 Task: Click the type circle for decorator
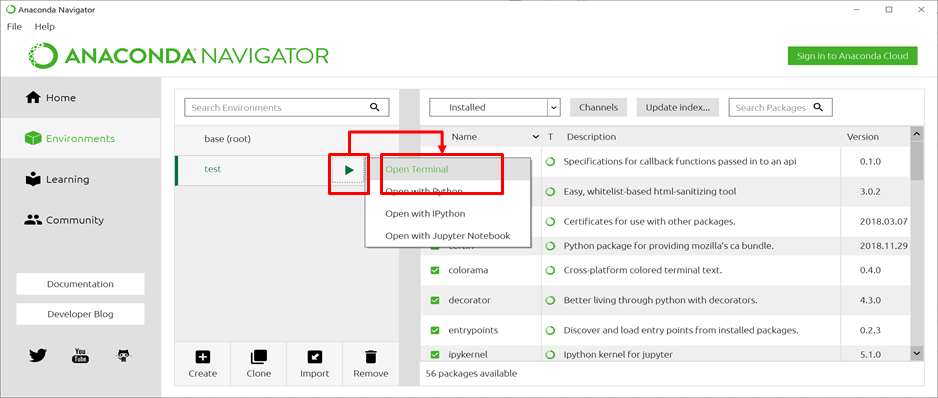point(550,300)
